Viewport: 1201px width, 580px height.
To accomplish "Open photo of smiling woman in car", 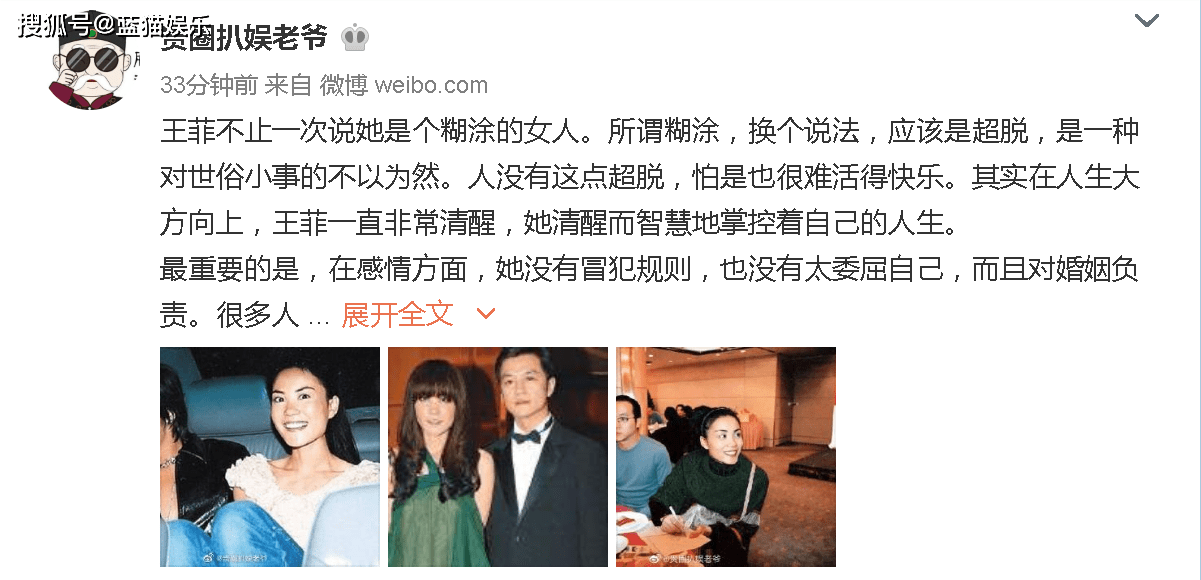I will (270, 457).
